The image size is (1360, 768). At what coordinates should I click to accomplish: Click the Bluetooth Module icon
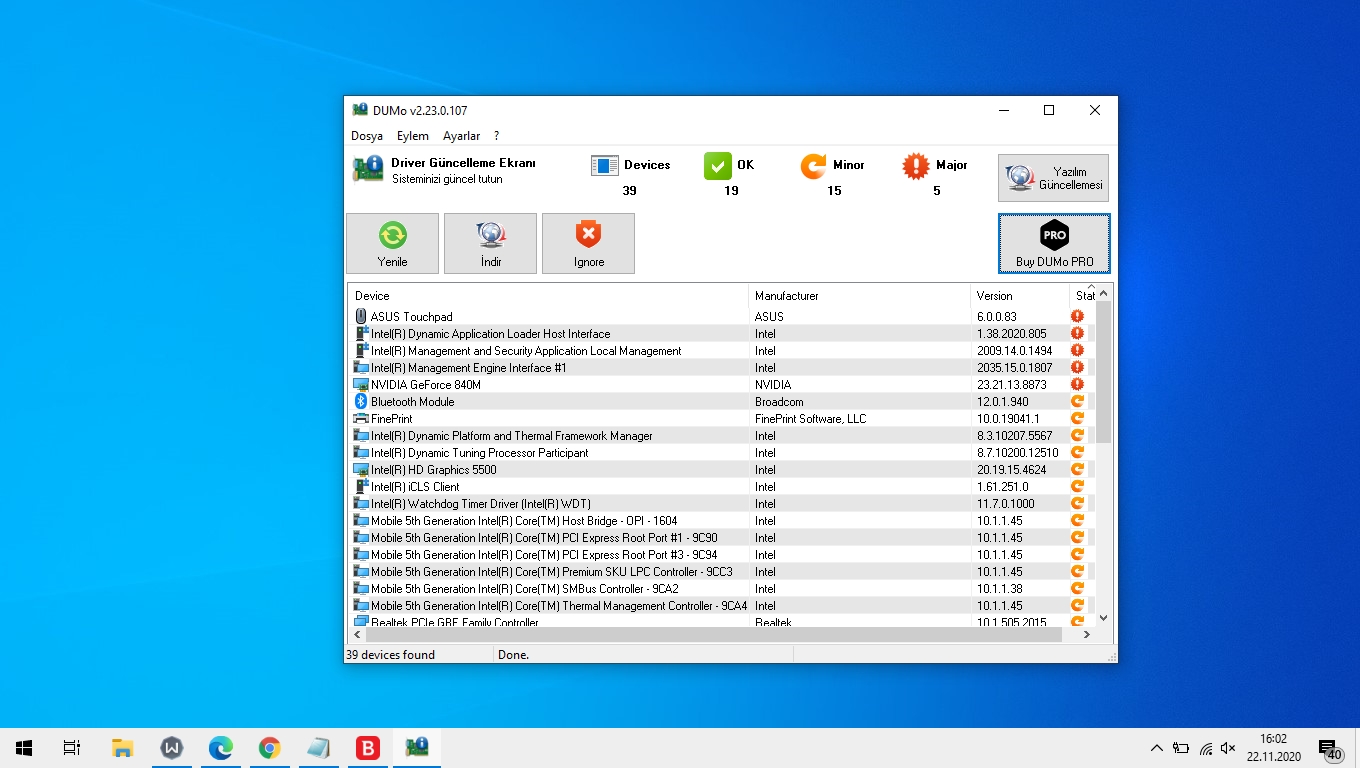pos(361,402)
